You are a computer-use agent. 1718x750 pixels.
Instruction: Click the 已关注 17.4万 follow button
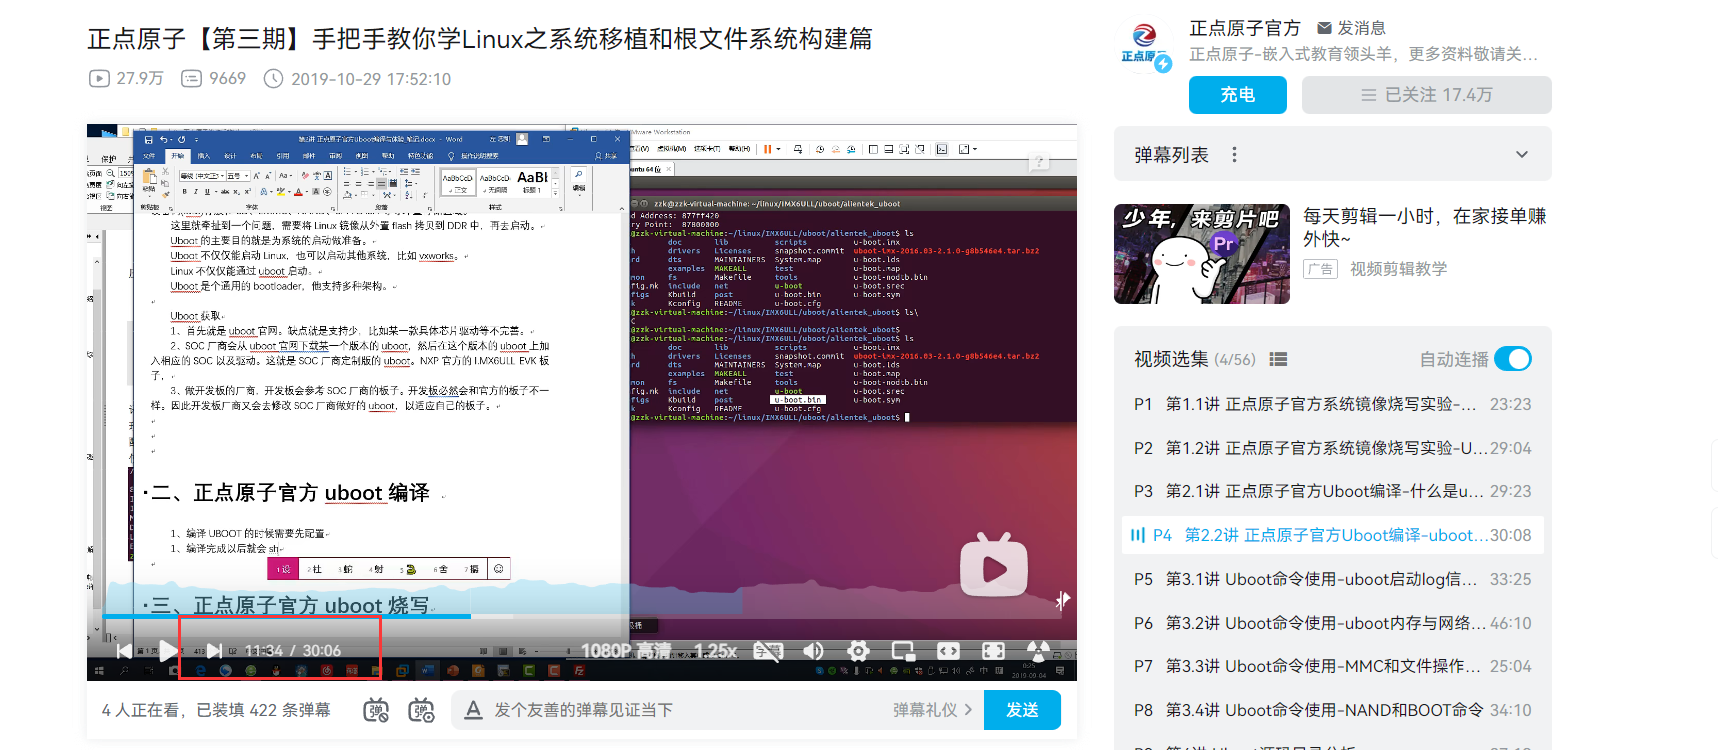click(x=1427, y=95)
